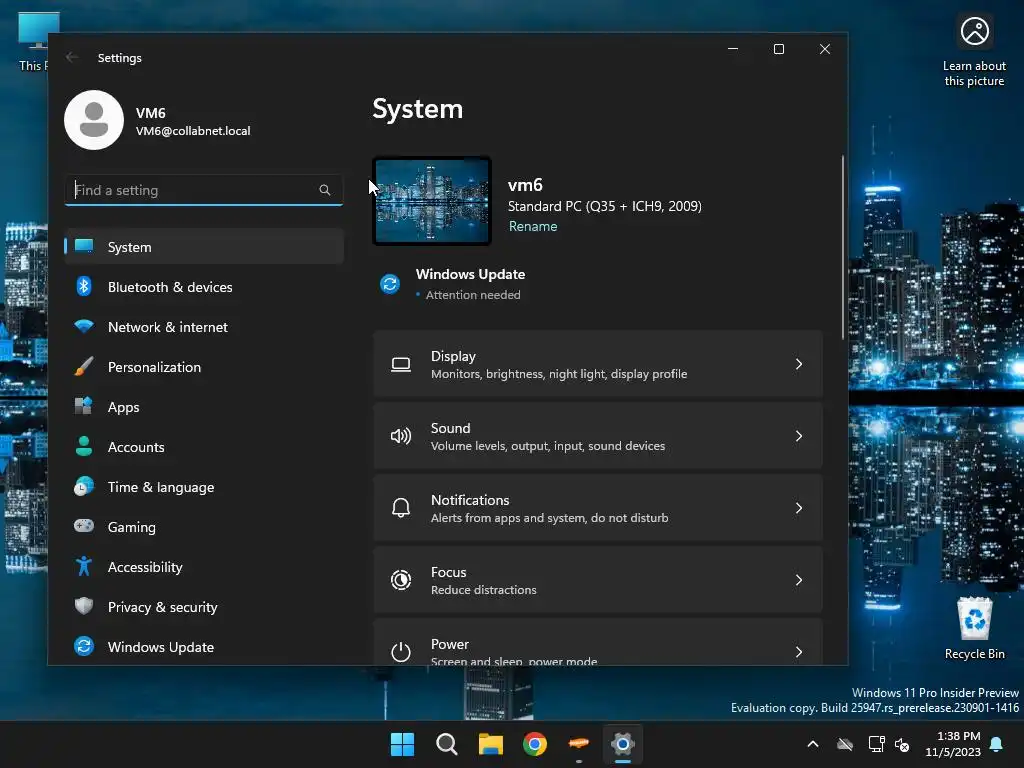Click the Personalization paintbrush icon
The width and height of the screenshot is (1024, 768).
point(84,366)
